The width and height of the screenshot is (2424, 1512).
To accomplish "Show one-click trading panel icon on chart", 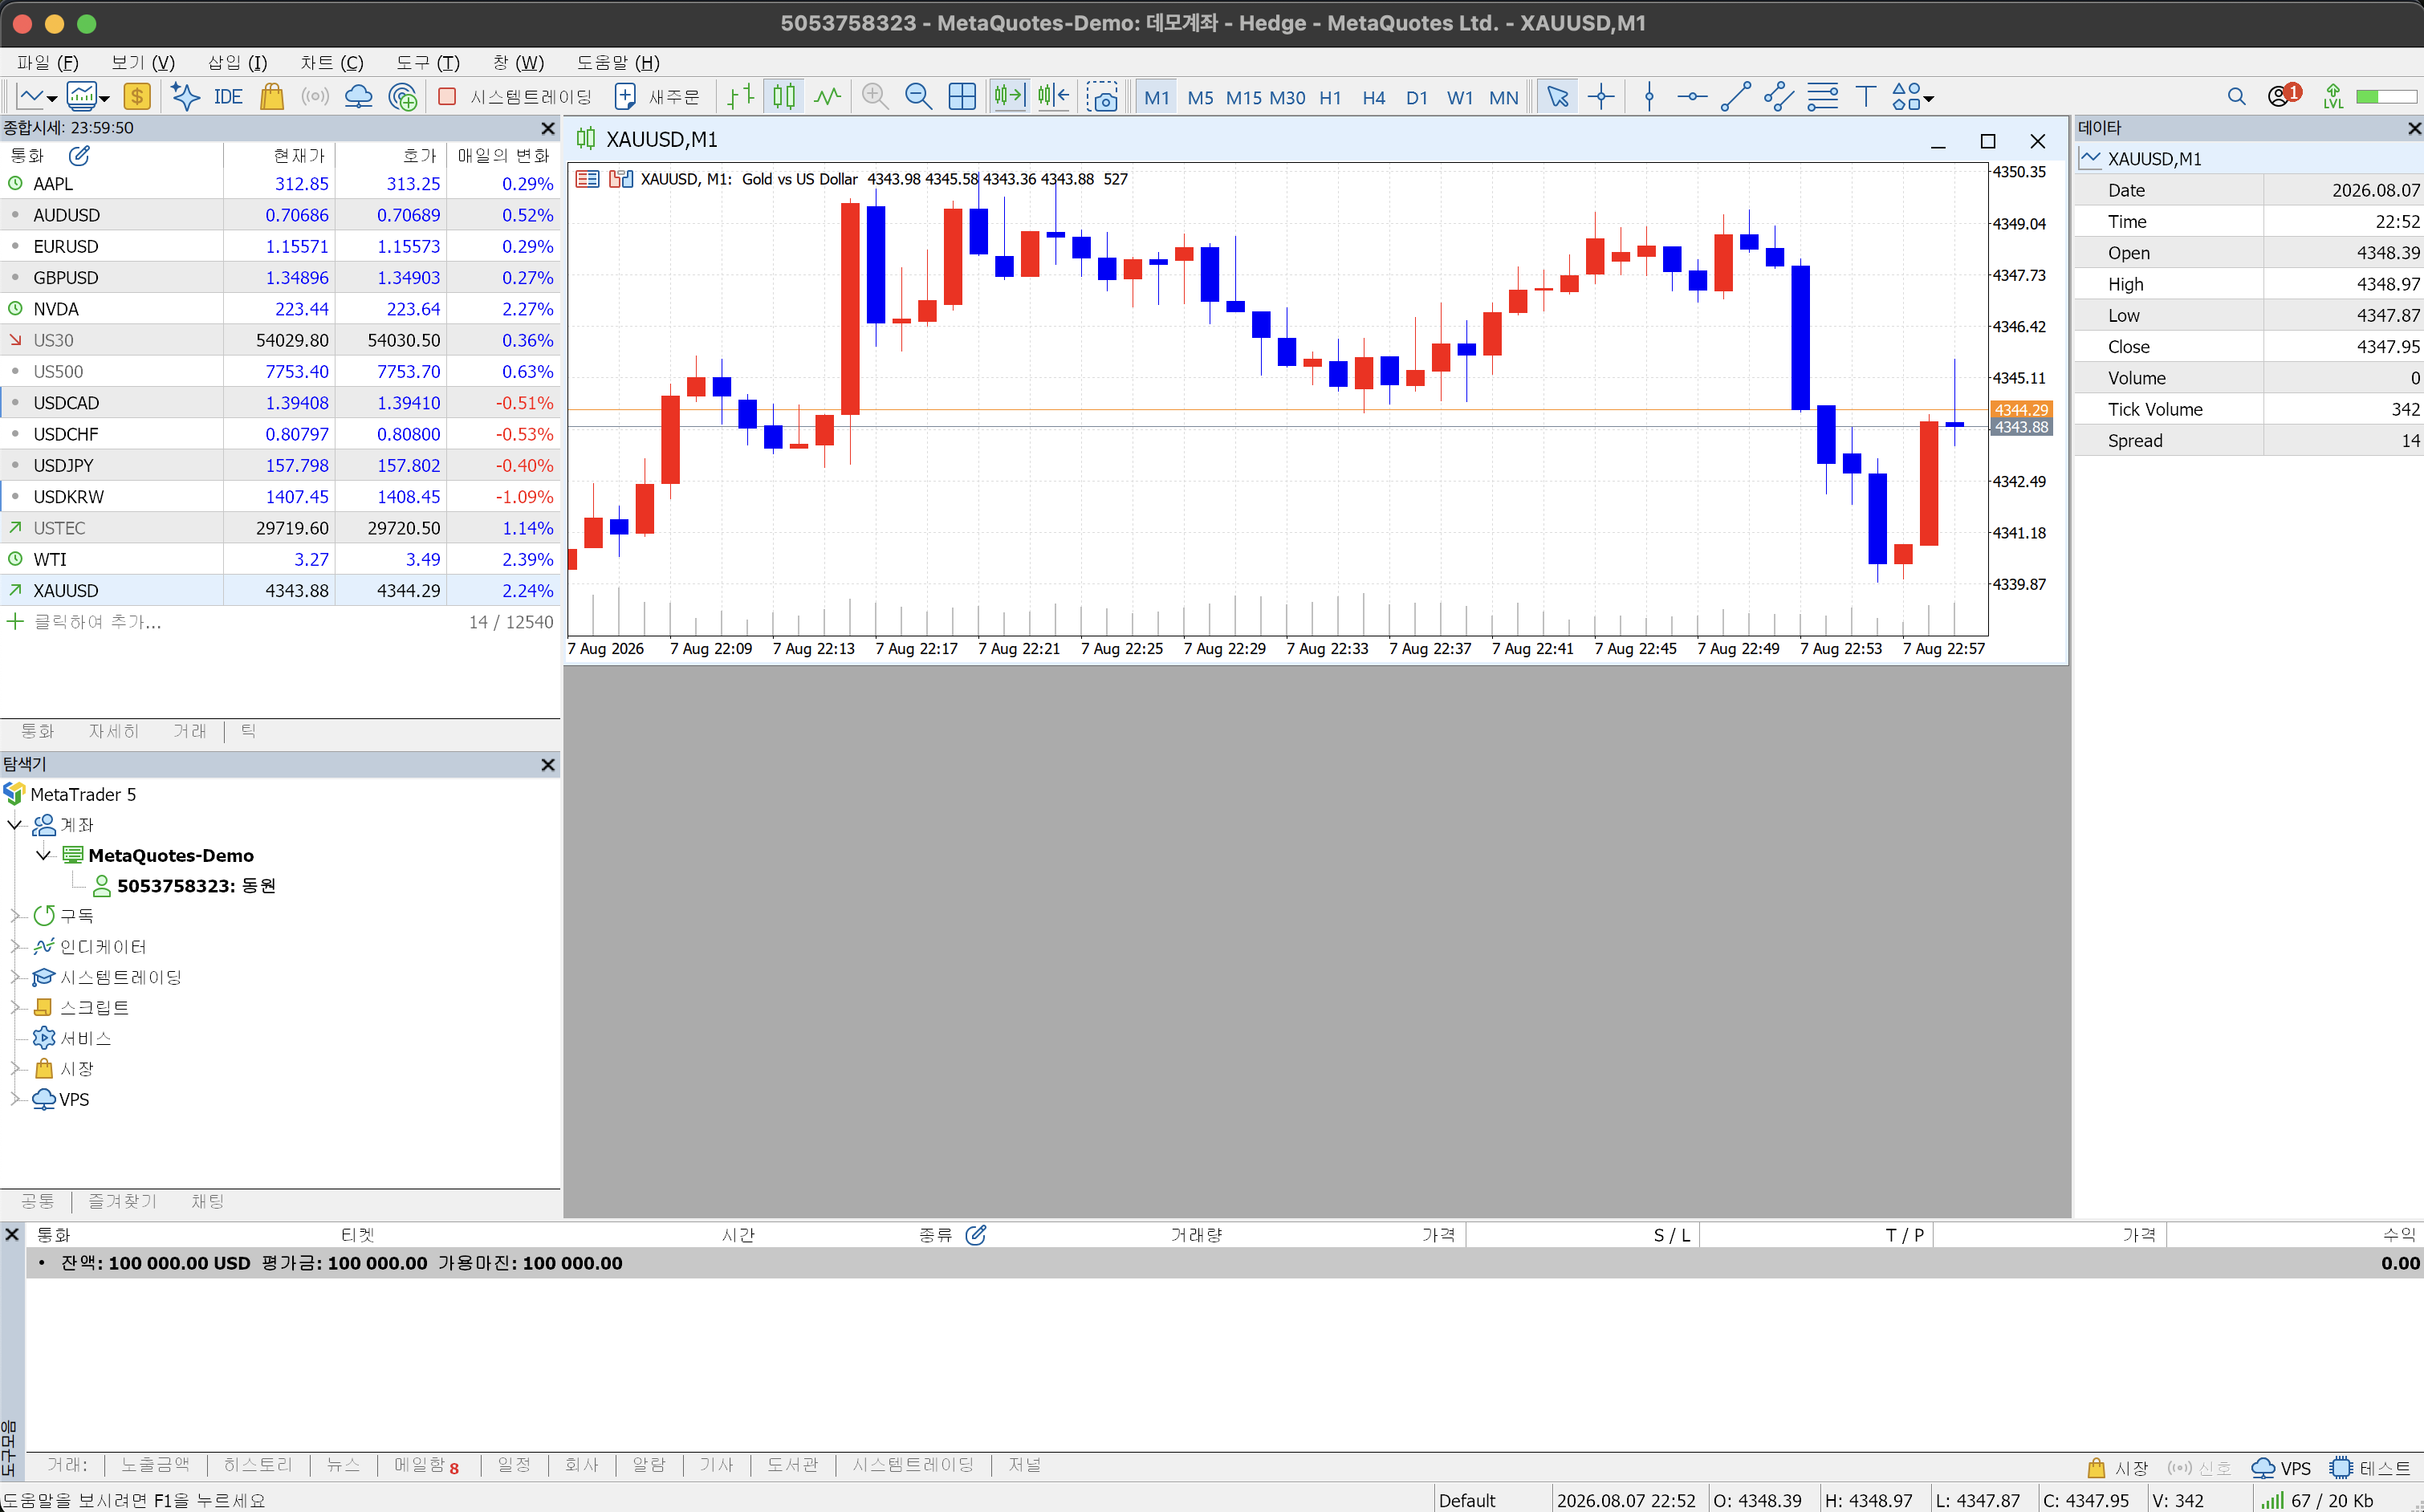I will click(x=587, y=179).
